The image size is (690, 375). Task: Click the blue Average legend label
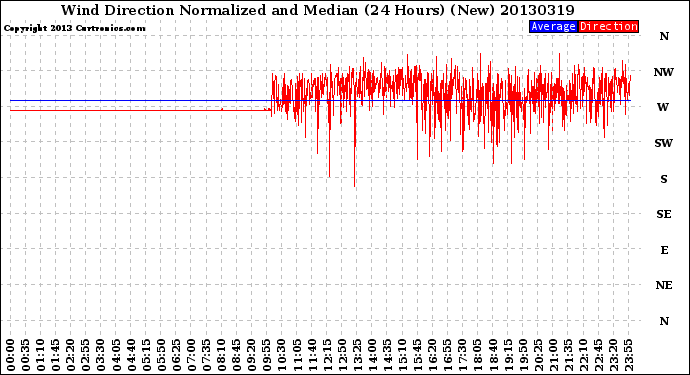[553, 26]
